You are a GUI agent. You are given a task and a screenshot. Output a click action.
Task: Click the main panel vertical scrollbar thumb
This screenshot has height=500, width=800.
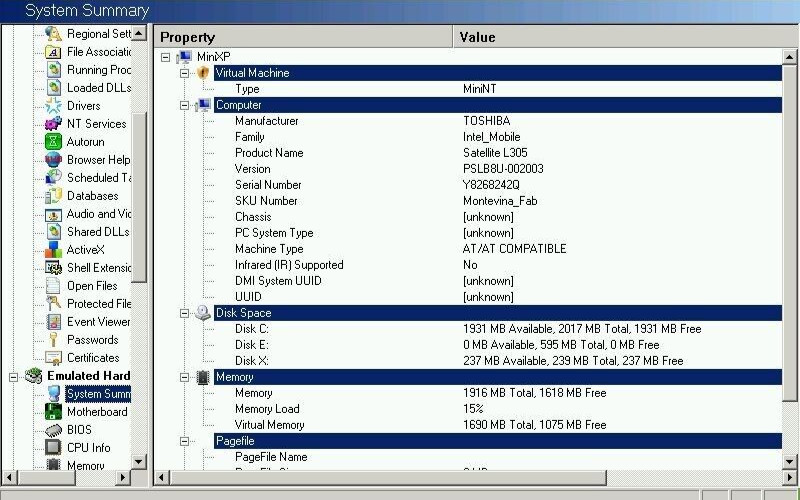pos(790,233)
